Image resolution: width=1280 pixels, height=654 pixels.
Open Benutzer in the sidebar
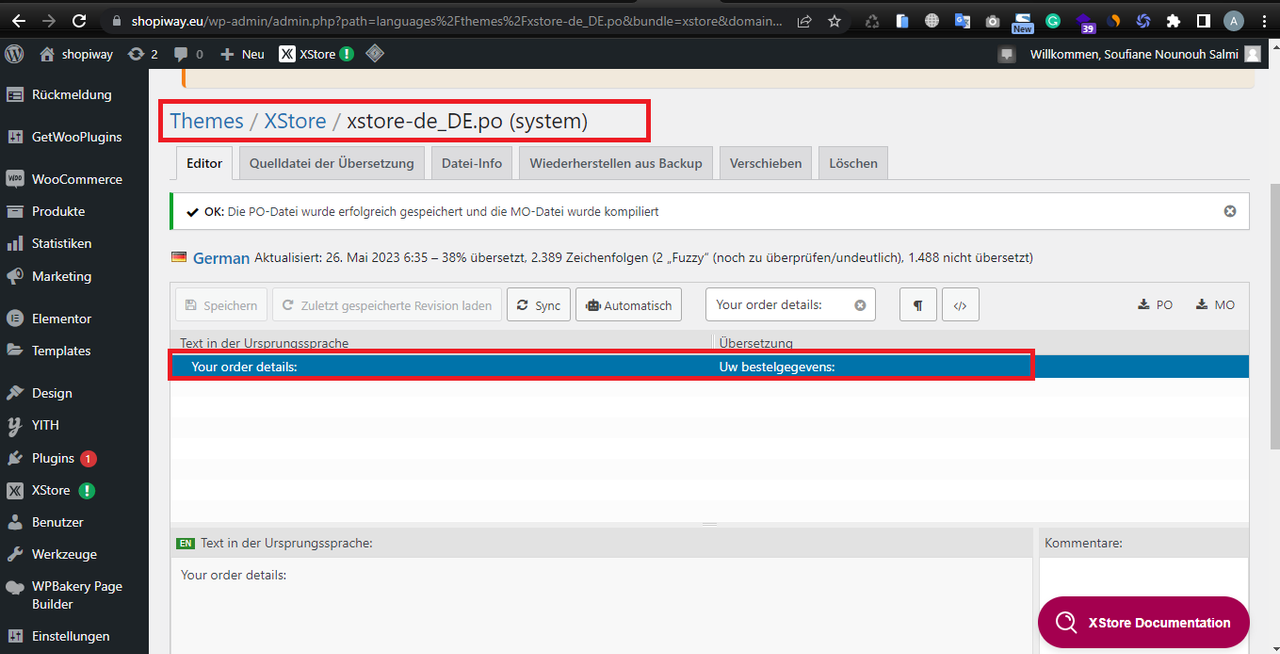click(x=74, y=522)
